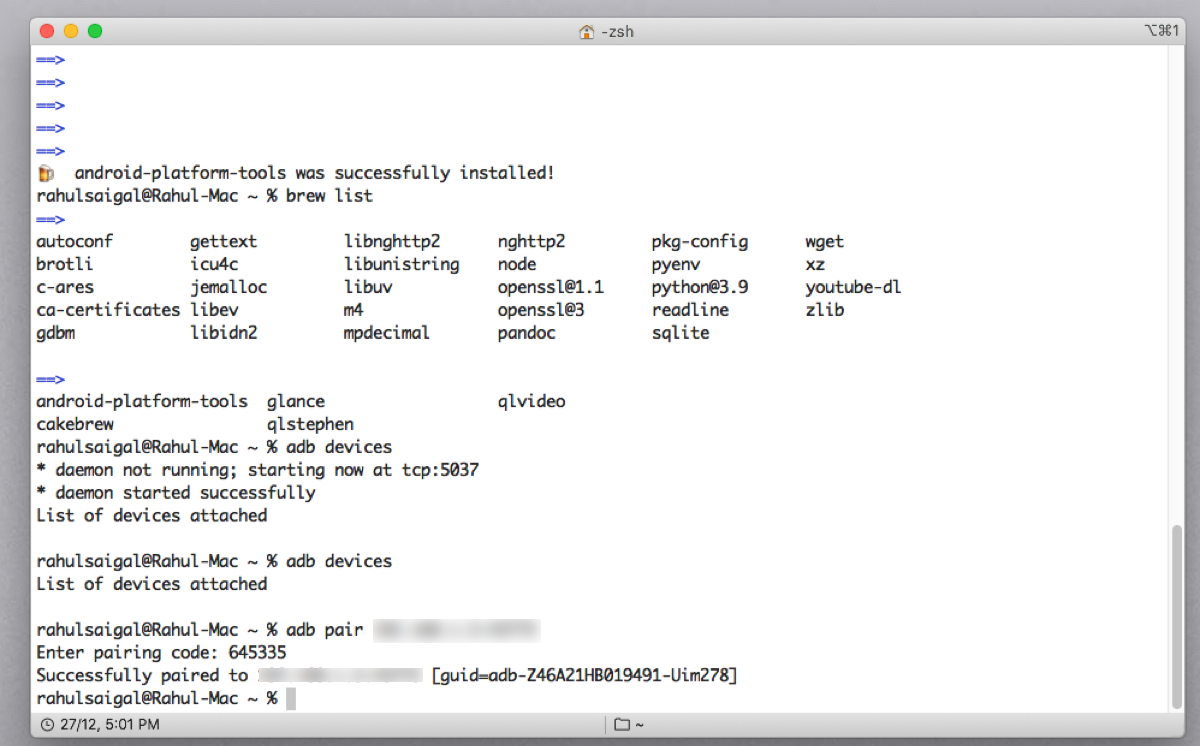Viewport: 1200px width, 746px height.
Task: Click the 'pkg-config' package name
Action: 699,242
